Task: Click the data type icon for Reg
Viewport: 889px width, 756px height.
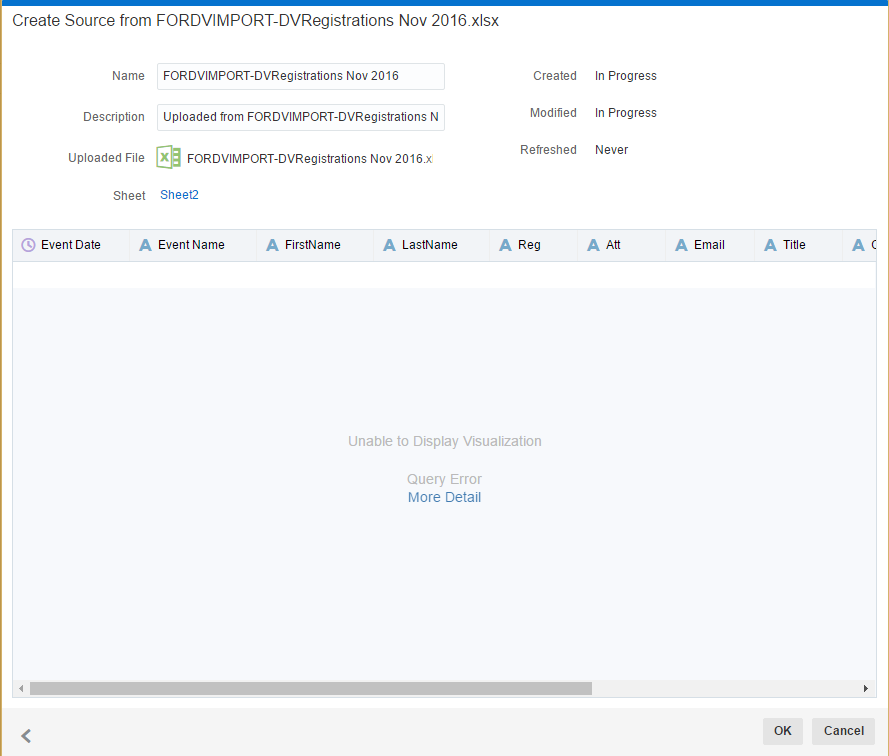Action: pyautogui.click(x=505, y=245)
